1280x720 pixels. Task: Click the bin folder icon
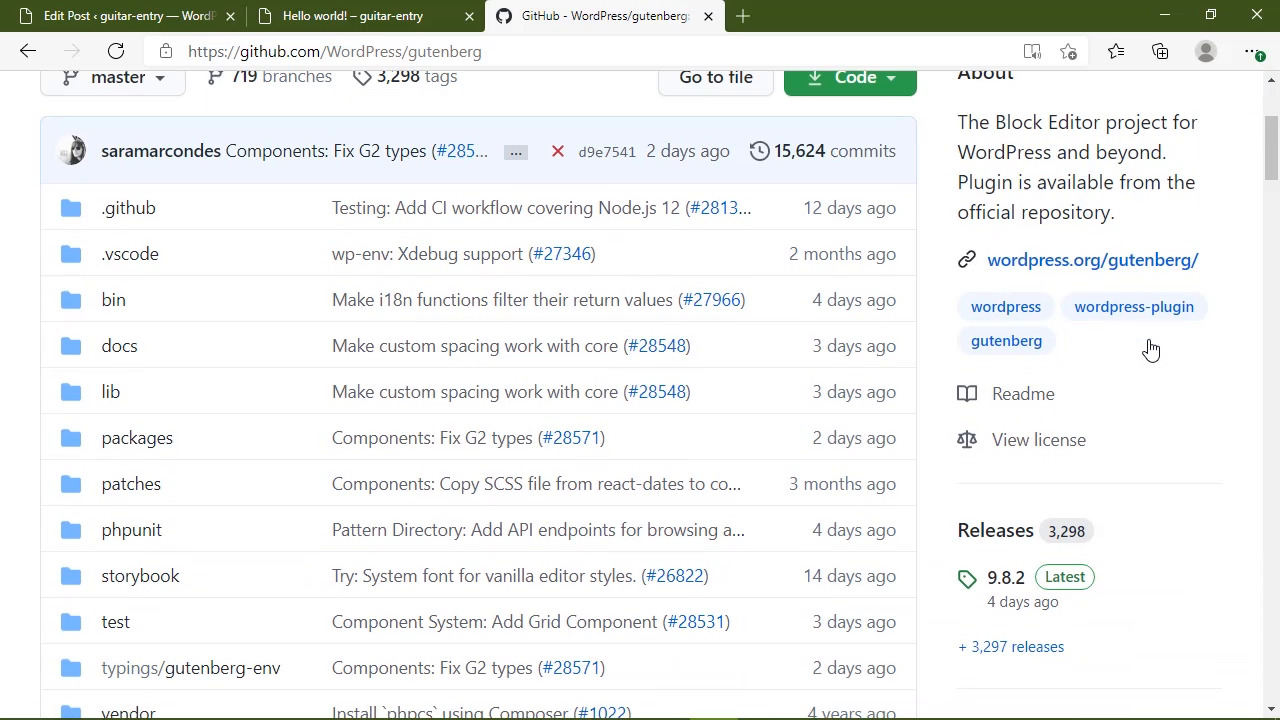point(70,300)
